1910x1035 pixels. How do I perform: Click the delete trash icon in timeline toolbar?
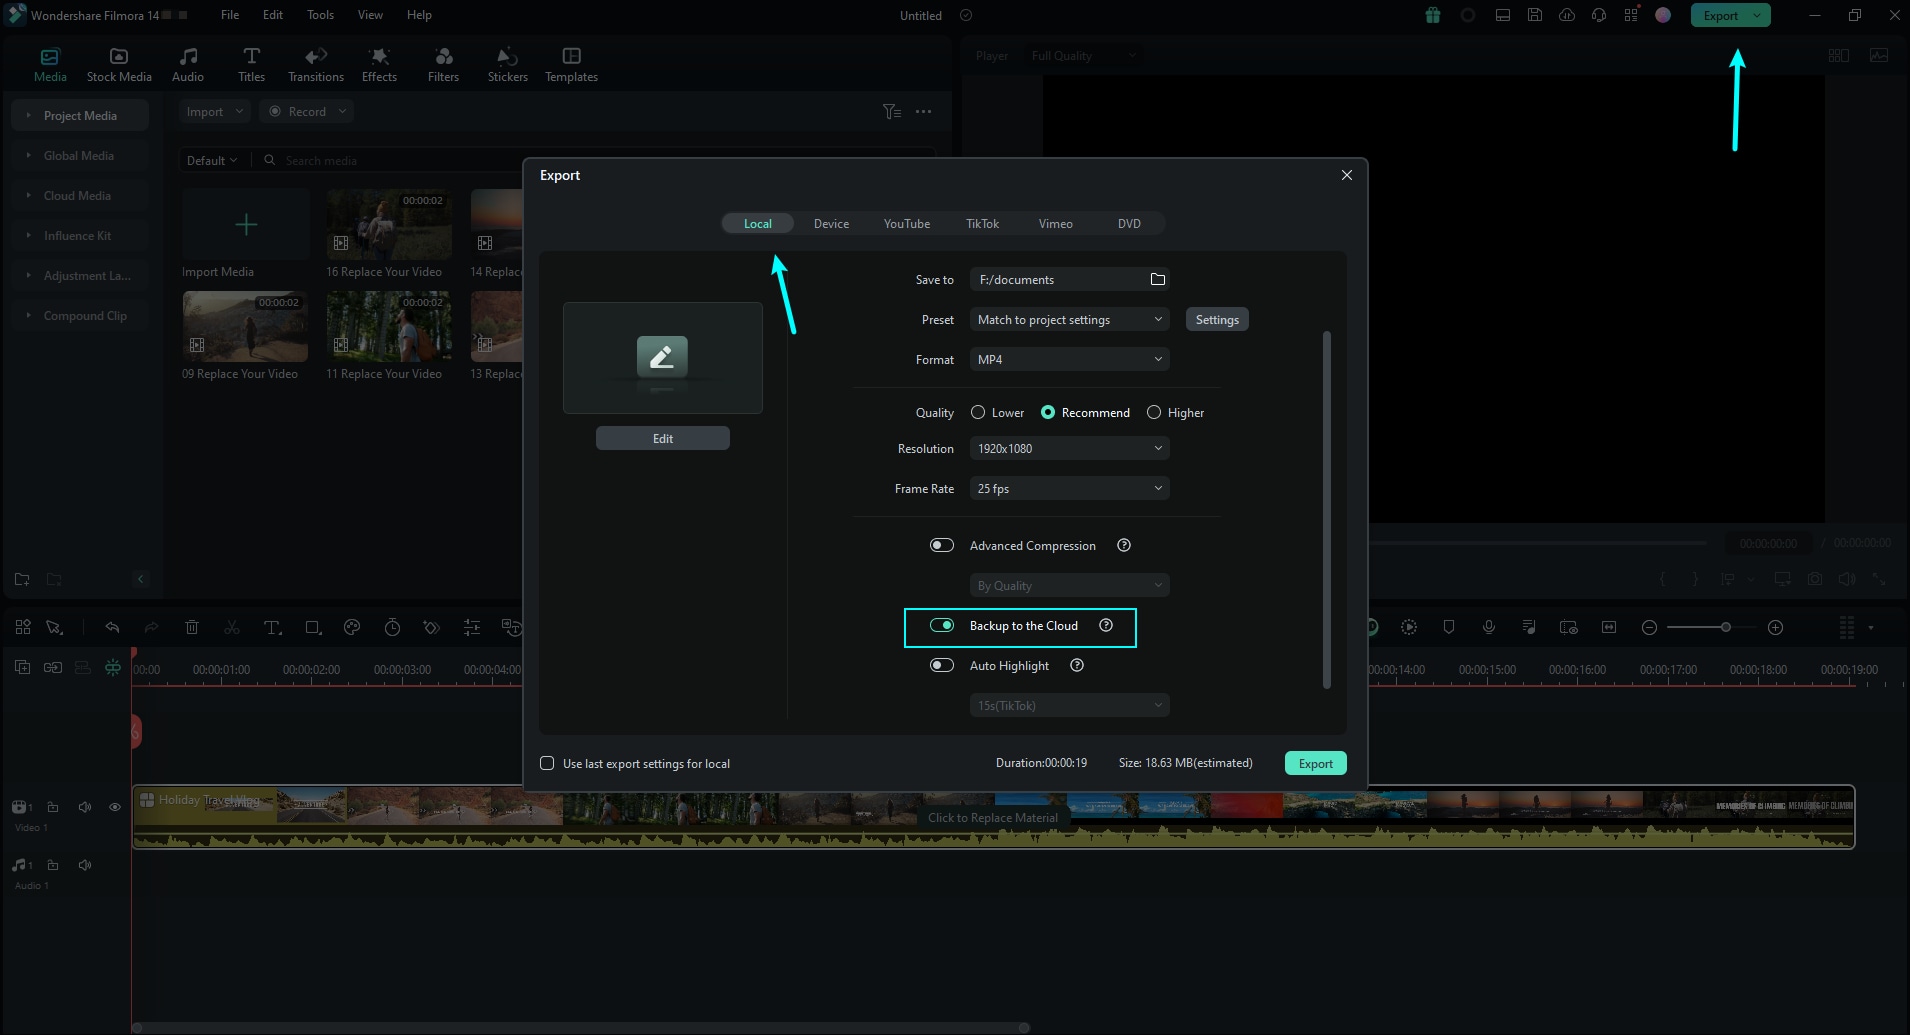(x=192, y=627)
